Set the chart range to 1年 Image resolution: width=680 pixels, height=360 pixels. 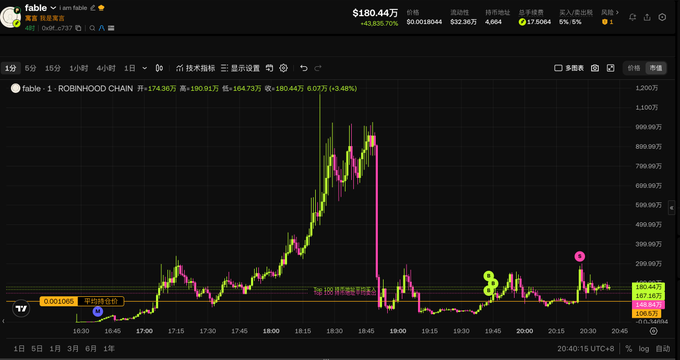pos(109,348)
